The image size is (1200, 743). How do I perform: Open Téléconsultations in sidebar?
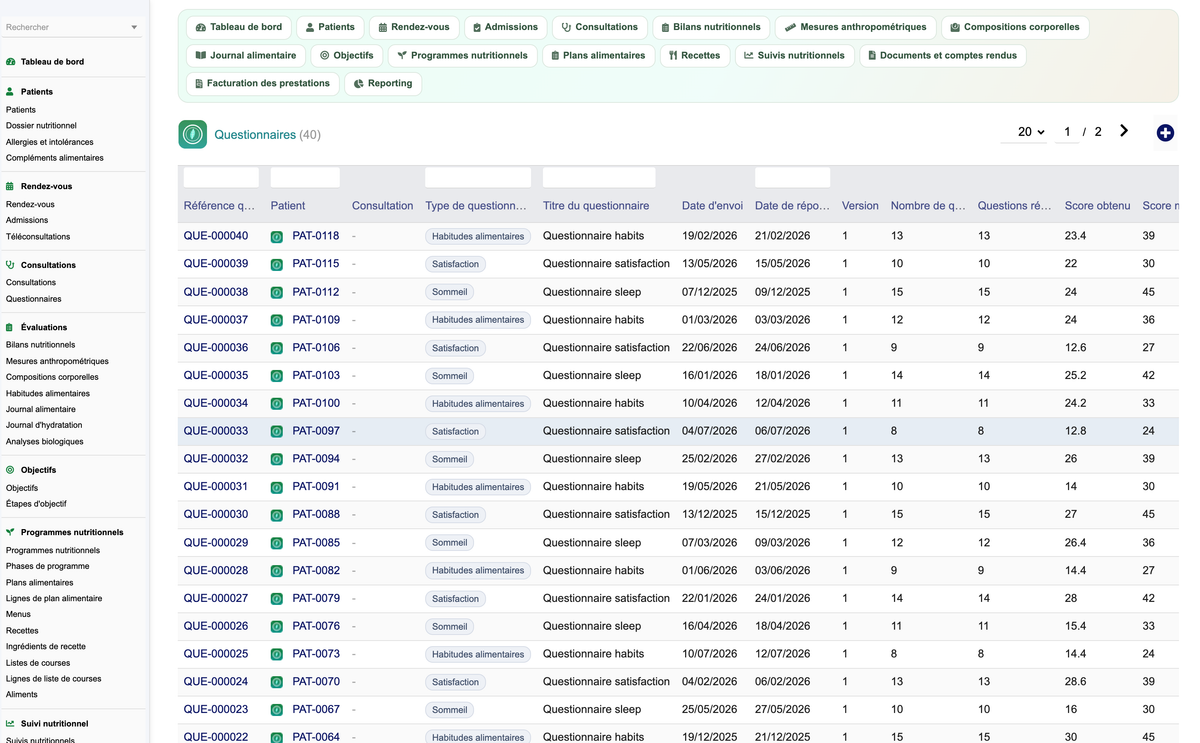pyautogui.click(x=38, y=237)
